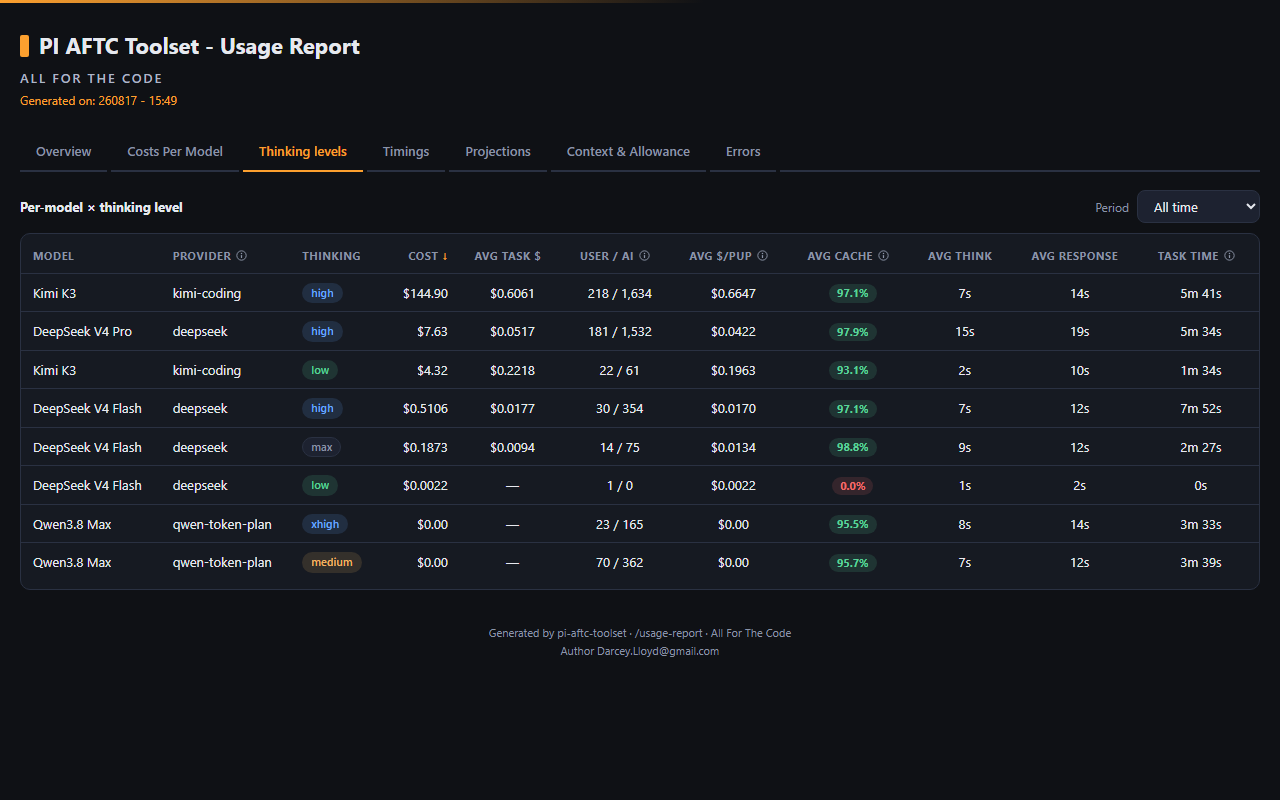Click the COST sort arrow indicator

(445, 256)
